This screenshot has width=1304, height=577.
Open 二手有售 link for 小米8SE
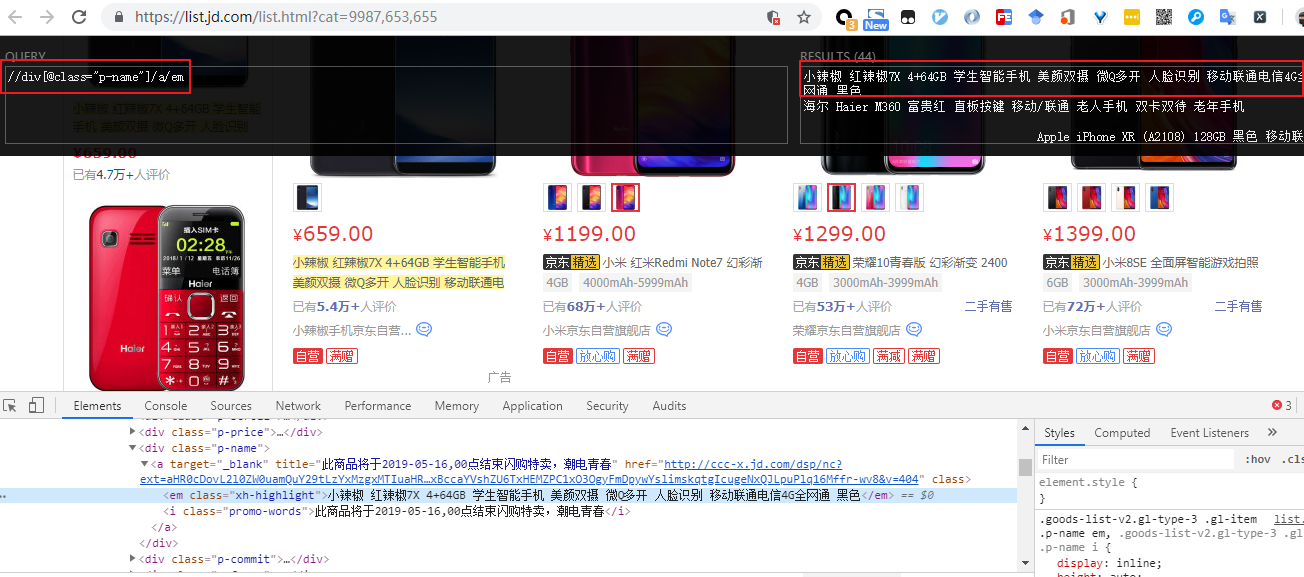click(1238, 307)
